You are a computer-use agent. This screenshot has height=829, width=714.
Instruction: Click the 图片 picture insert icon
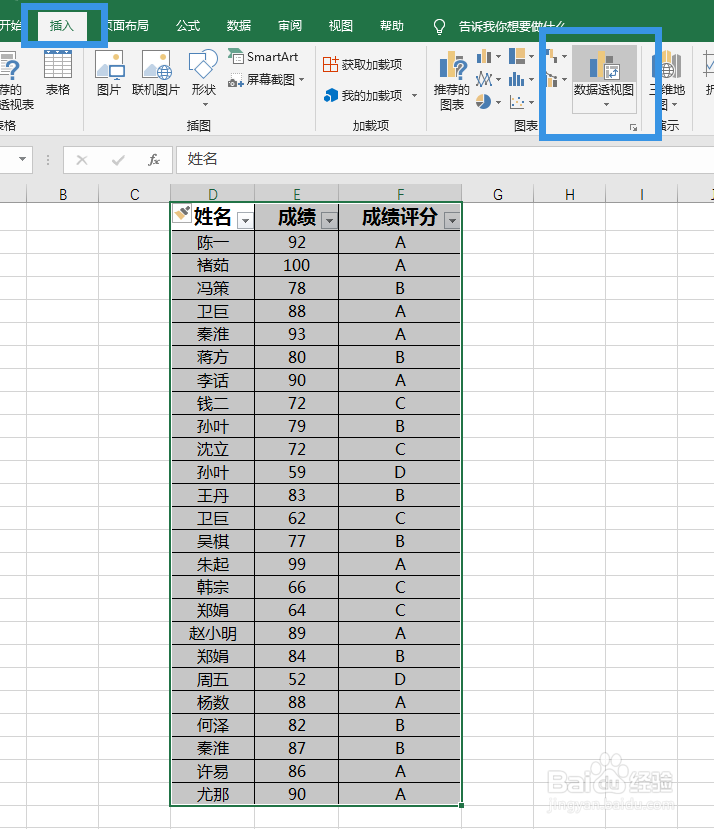[x=109, y=73]
